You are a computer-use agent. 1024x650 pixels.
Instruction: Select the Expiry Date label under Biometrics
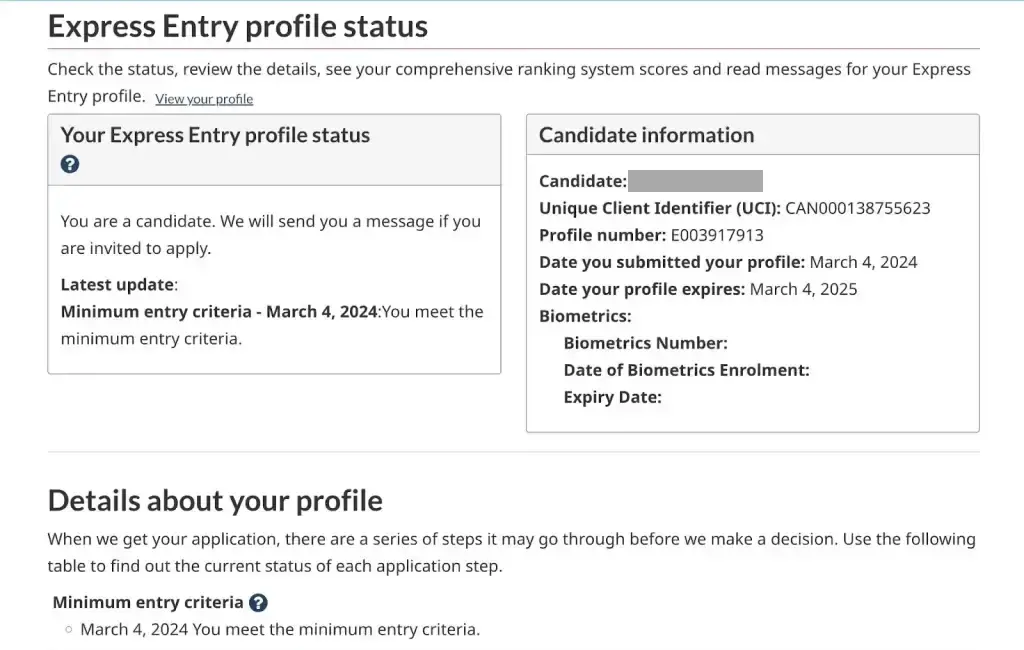point(613,396)
